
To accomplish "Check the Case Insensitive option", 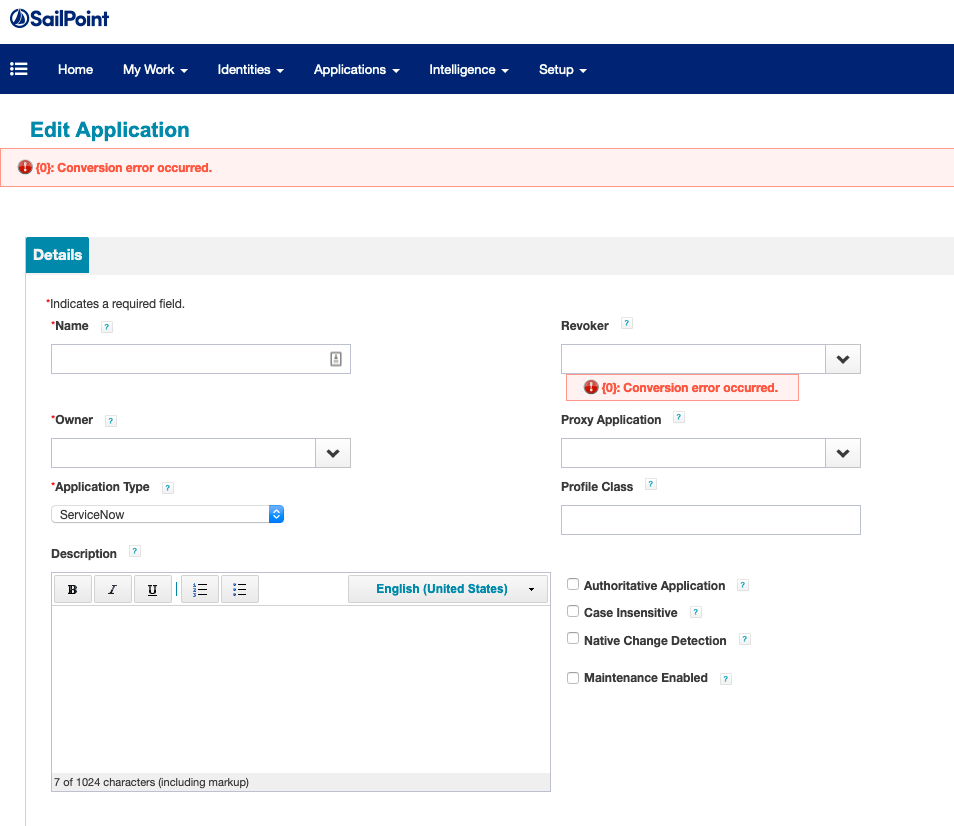I will coord(573,611).
